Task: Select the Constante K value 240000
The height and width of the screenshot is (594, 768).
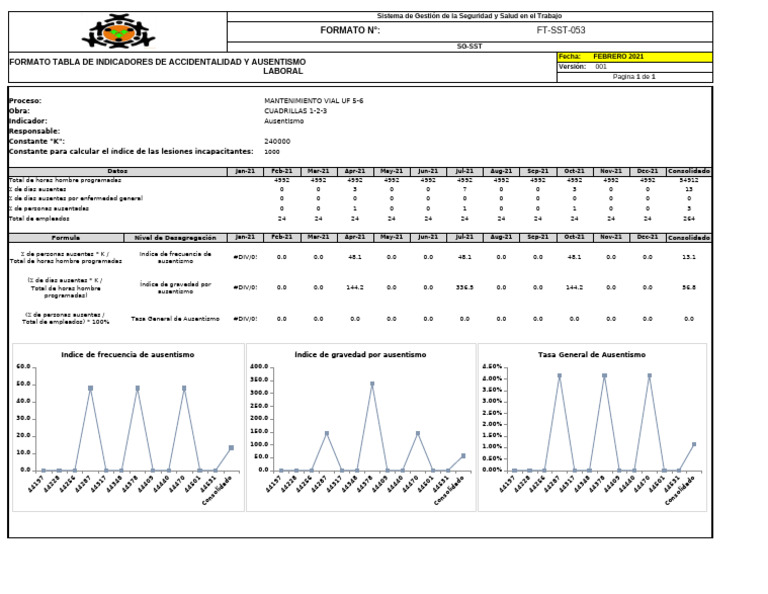Action: (x=277, y=142)
